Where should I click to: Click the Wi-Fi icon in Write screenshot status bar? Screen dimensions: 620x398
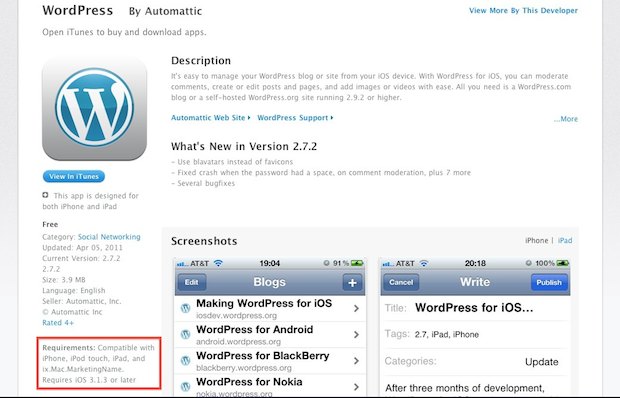(424, 263)
